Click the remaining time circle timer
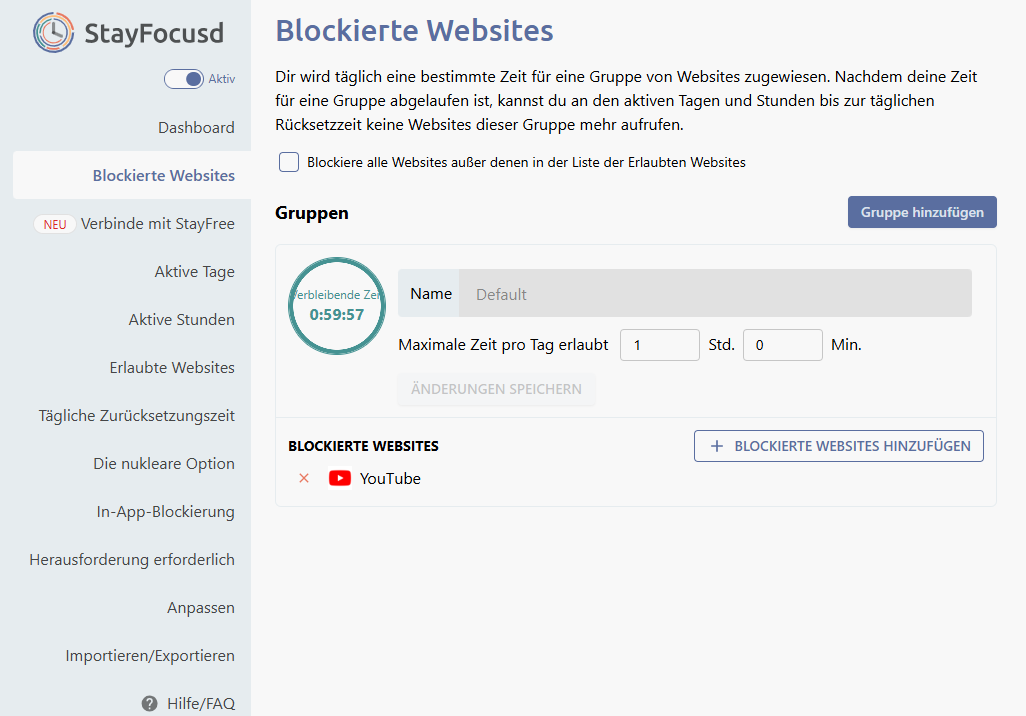The image size is (1026, 716). pos(337,306)
